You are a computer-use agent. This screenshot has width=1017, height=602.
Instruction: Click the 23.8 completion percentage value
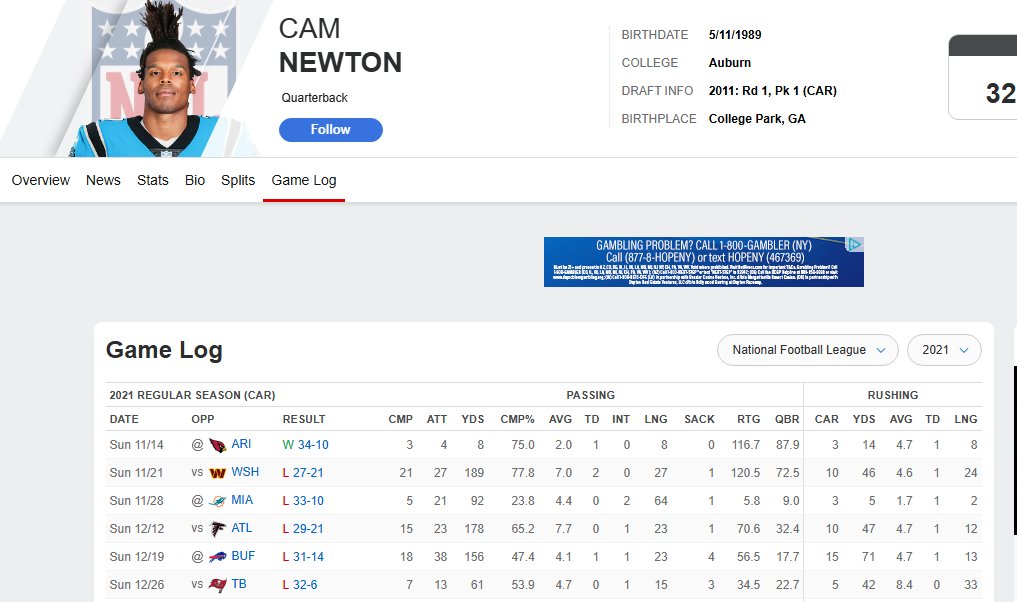(523, 501)
